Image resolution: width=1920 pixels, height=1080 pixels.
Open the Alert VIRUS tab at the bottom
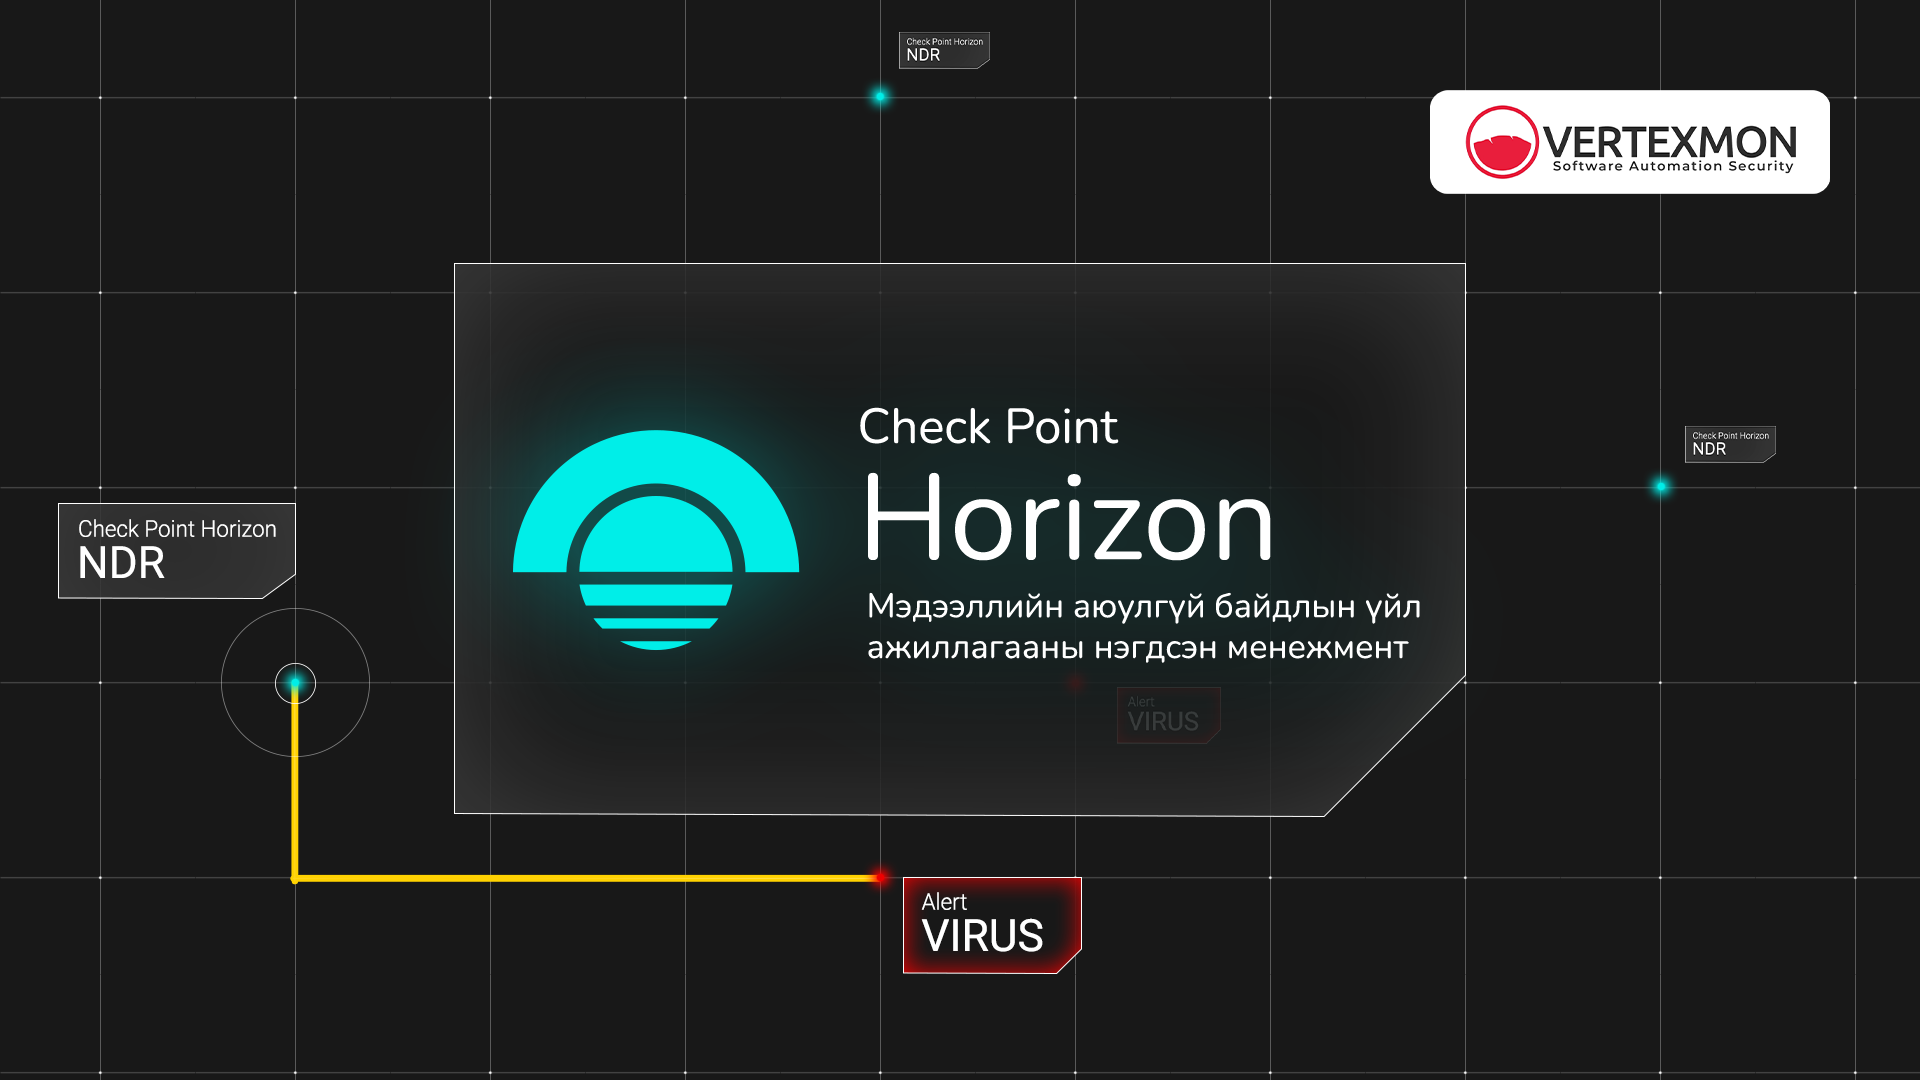coord(991,925)
